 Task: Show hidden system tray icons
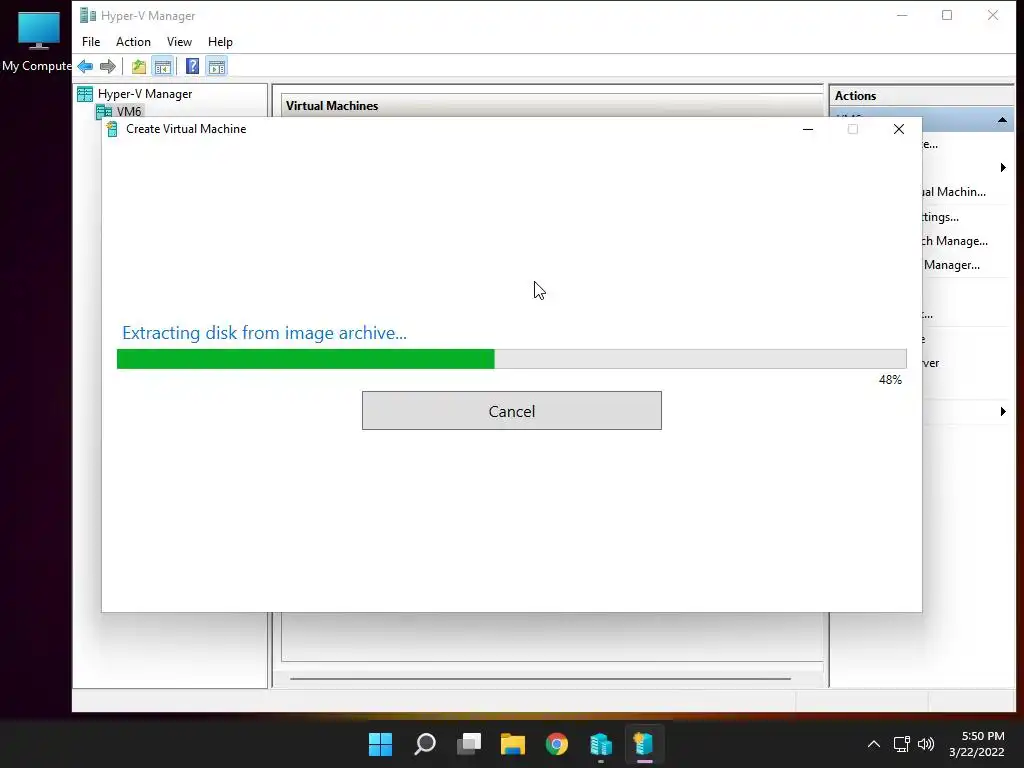tap(873, 744)
